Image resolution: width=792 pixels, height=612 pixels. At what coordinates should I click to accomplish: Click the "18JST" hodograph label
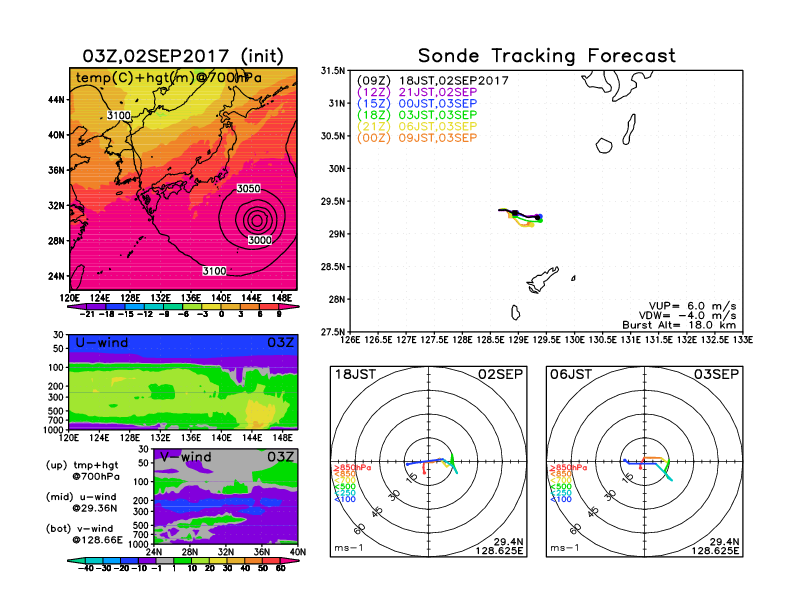click(355, 375)
